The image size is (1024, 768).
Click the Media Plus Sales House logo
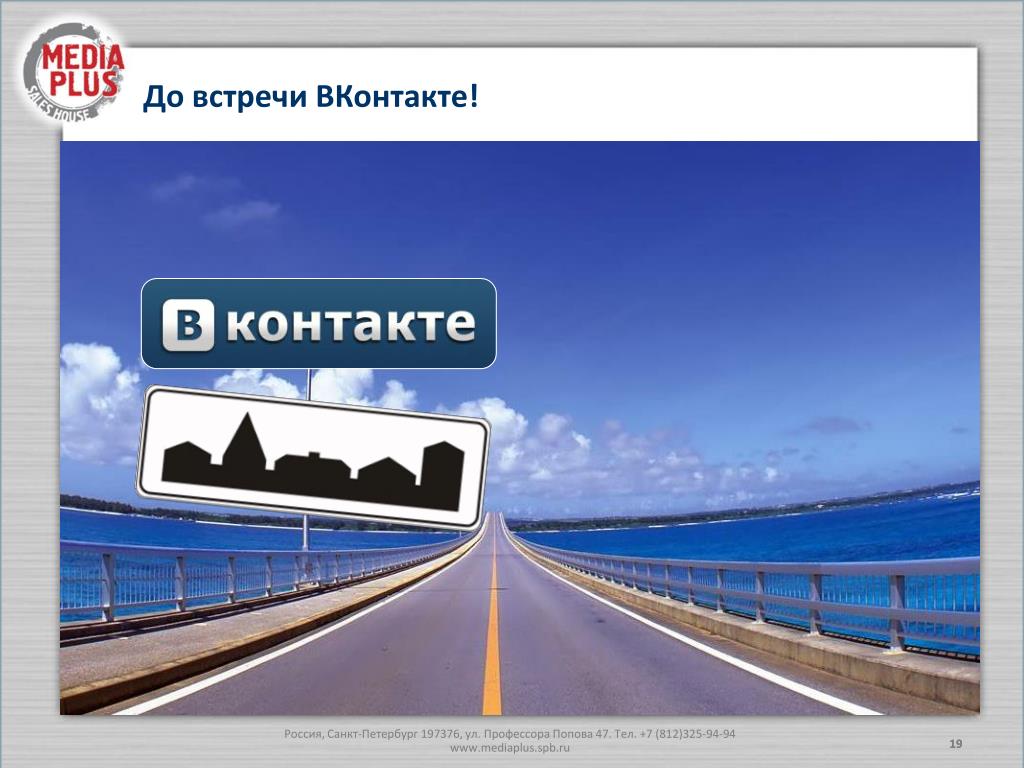click(x=74, y=73)
